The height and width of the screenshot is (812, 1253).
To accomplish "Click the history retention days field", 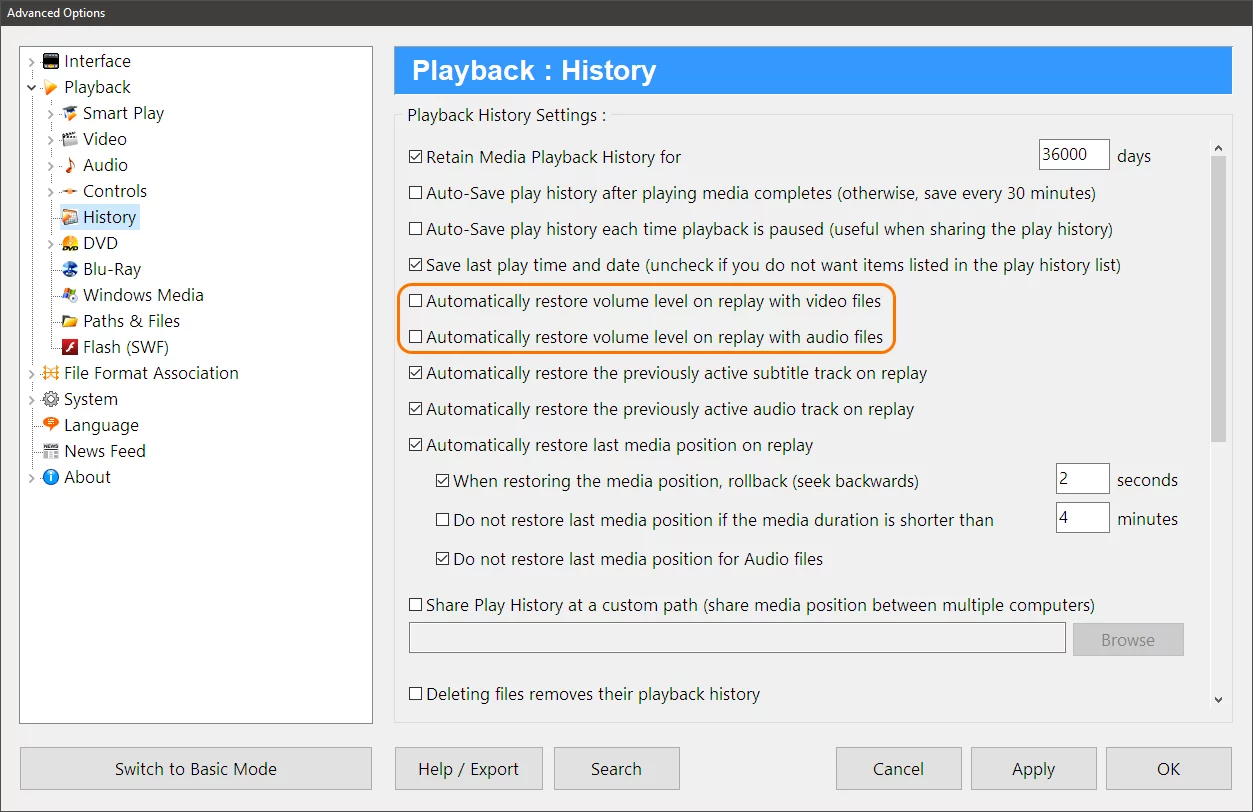I will [1075, 155].
